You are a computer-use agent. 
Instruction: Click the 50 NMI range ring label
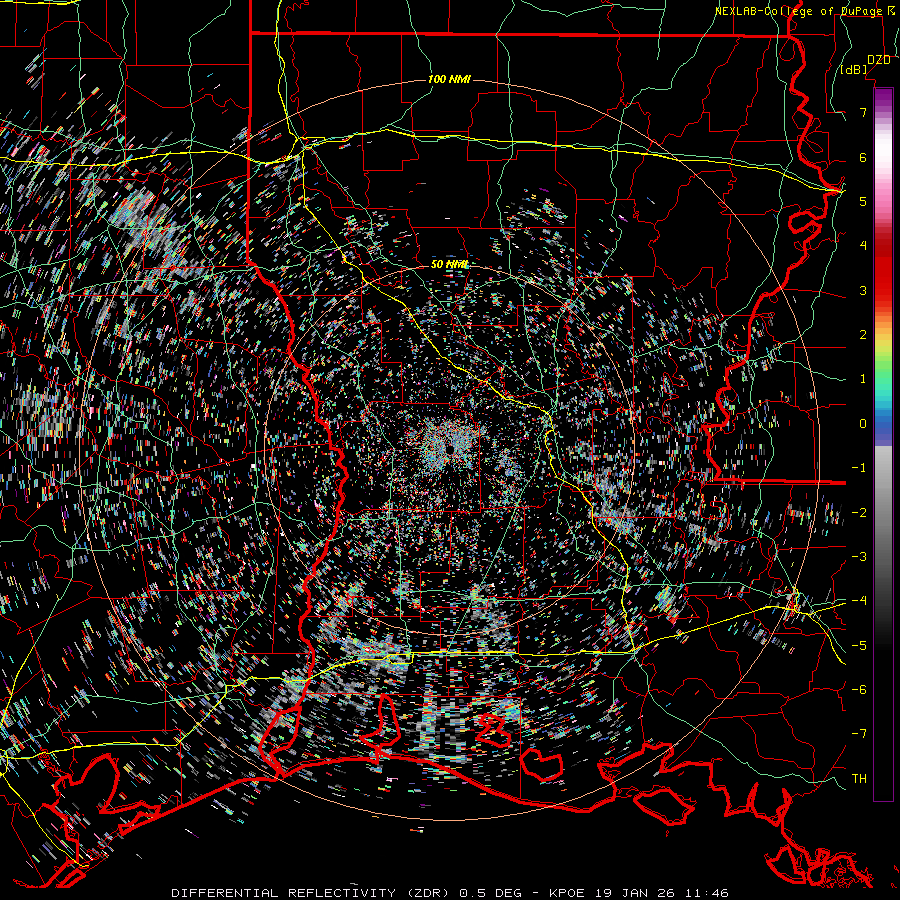coord(449,264)
